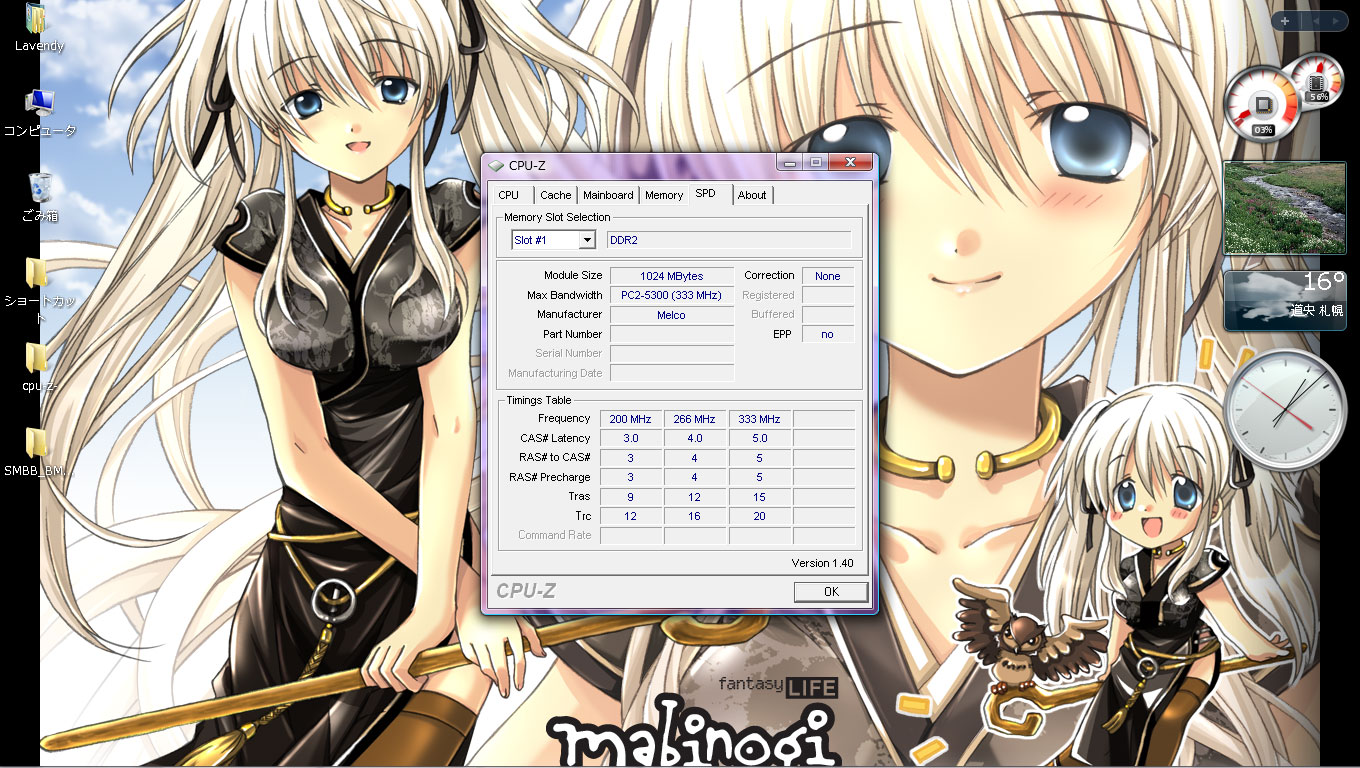Viewport: 1360px width, 768px height.
Task: Click the 266 MHz frequency cell
Action: (x=695, y=419)
